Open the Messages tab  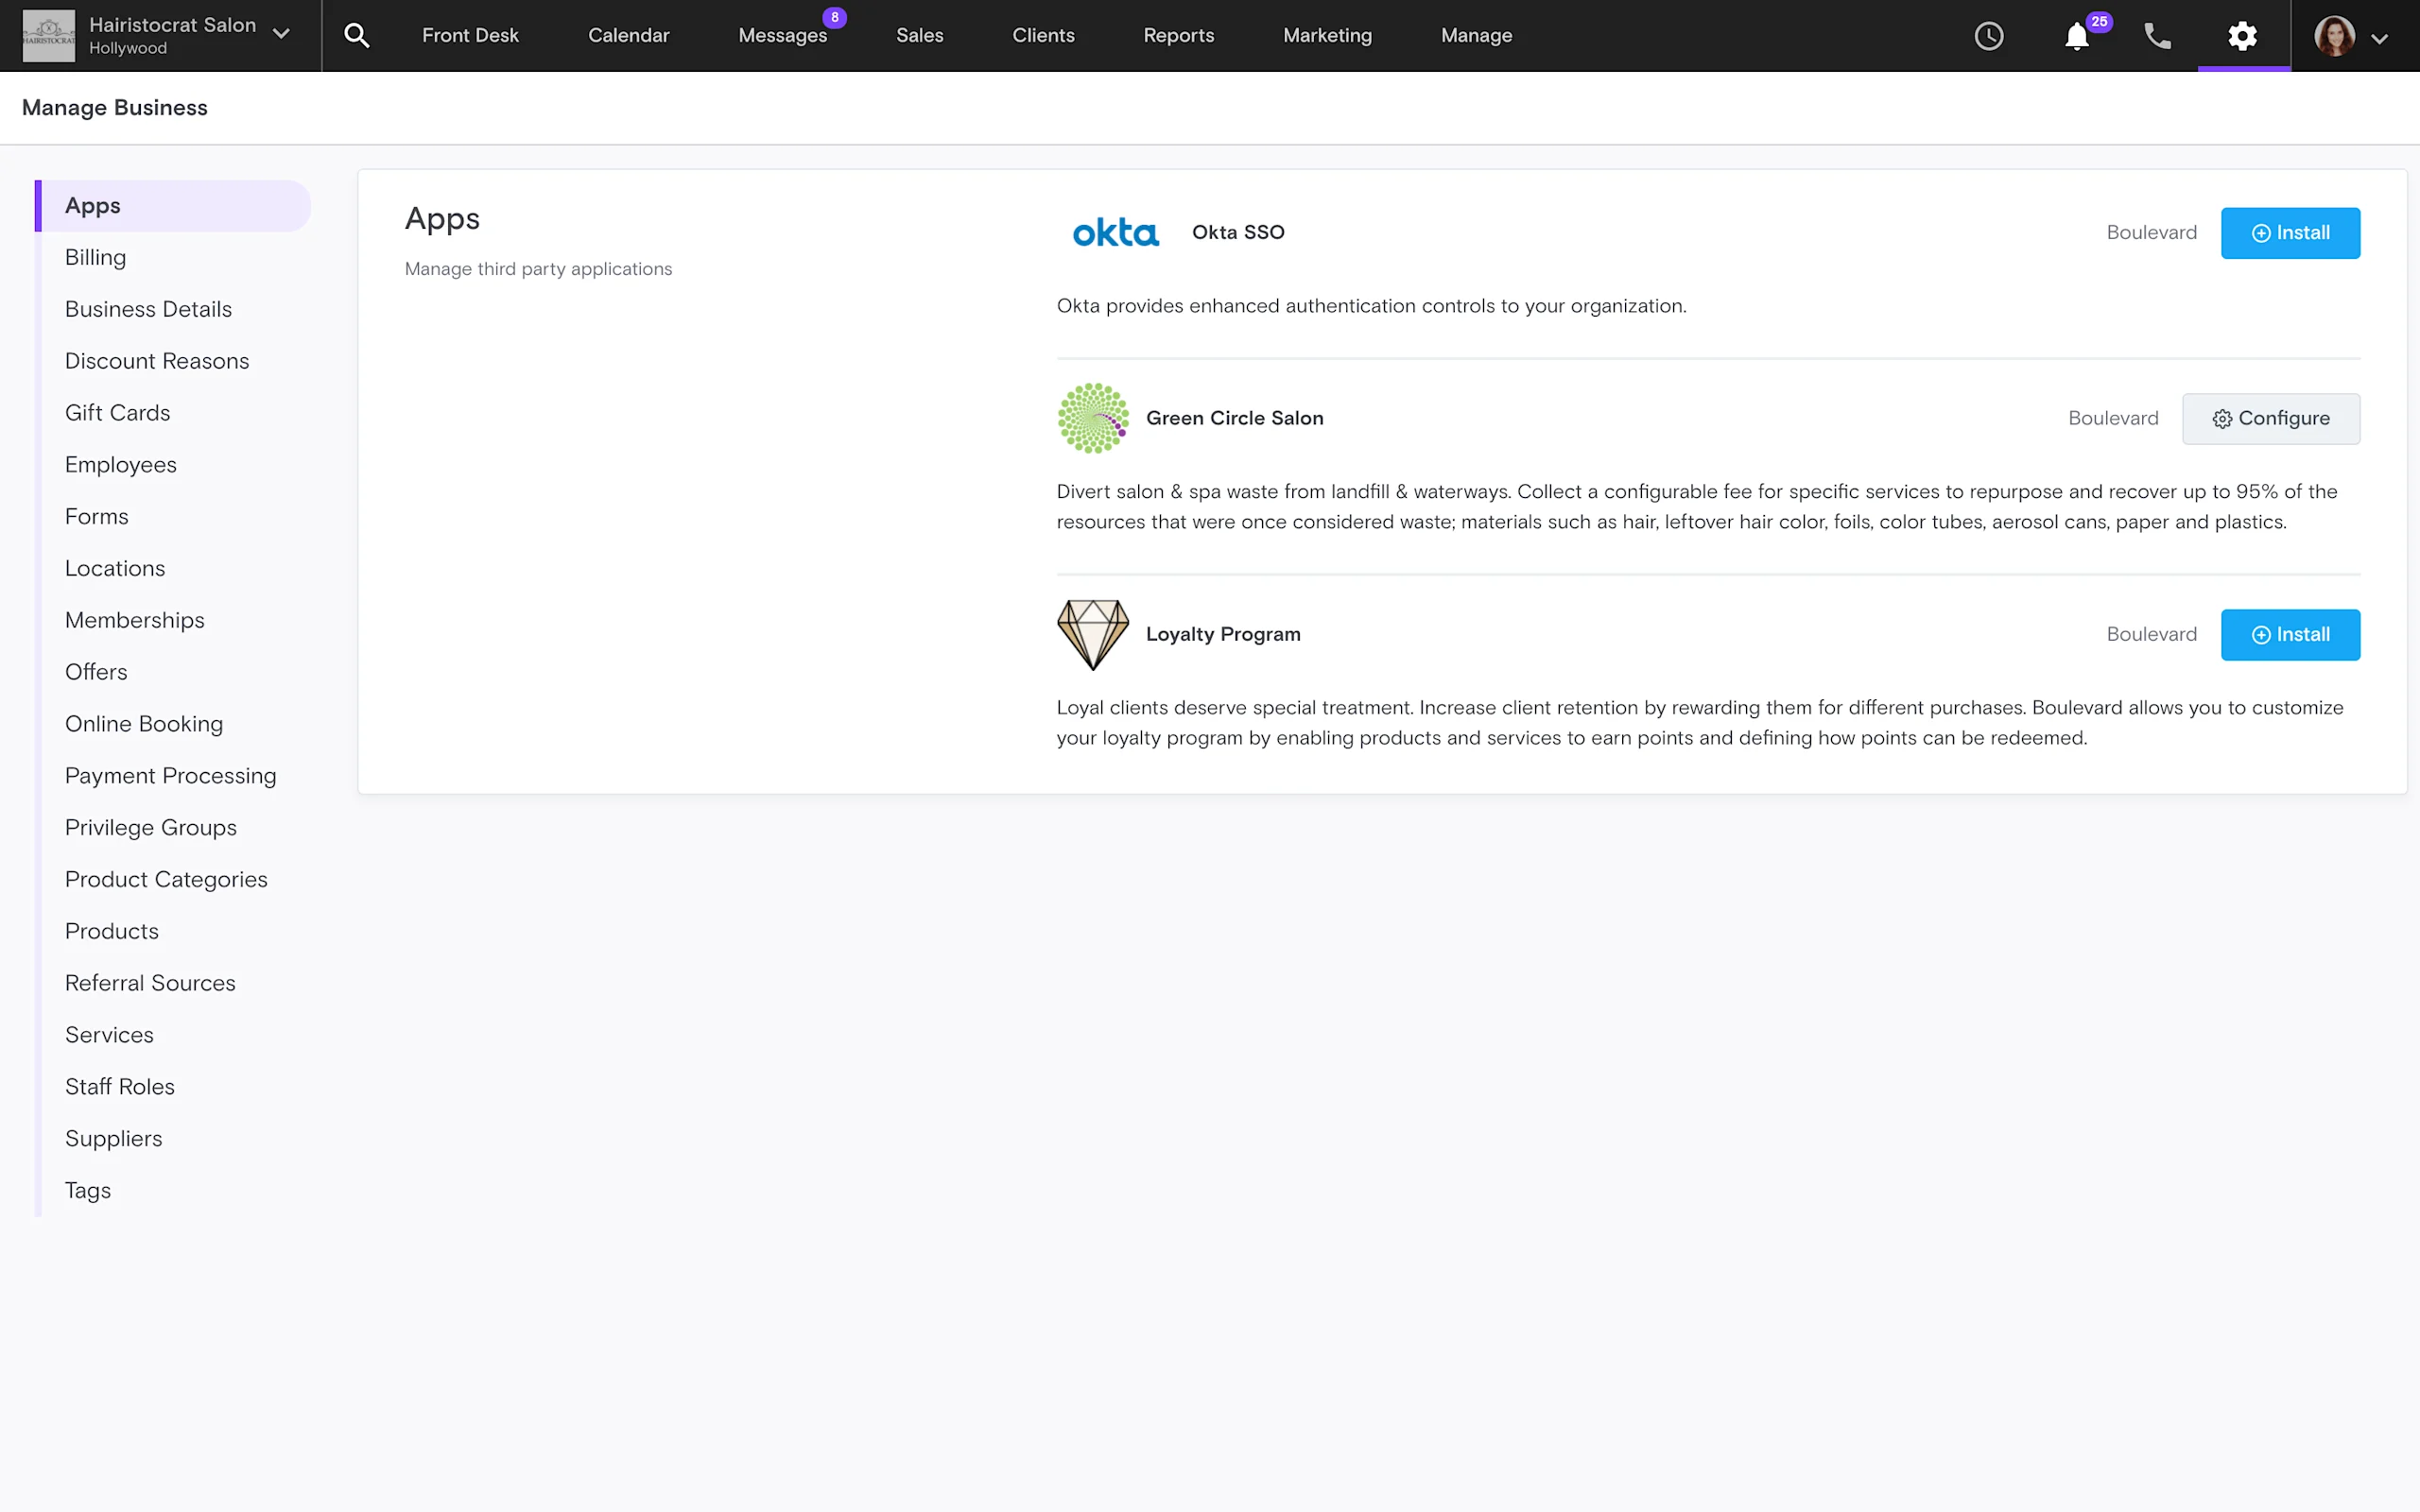coord(782,36)
